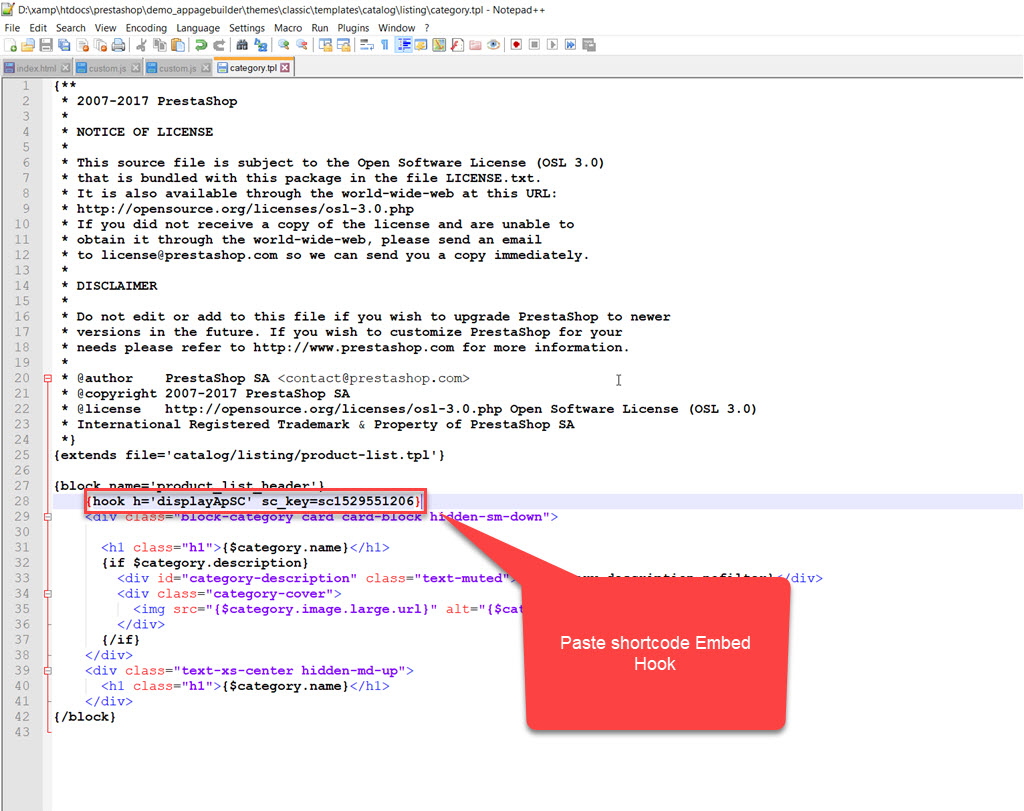Screen dimensions: 1024x811
Task: Zoom in using the magnifier plus icon
Action: [283, 45]
